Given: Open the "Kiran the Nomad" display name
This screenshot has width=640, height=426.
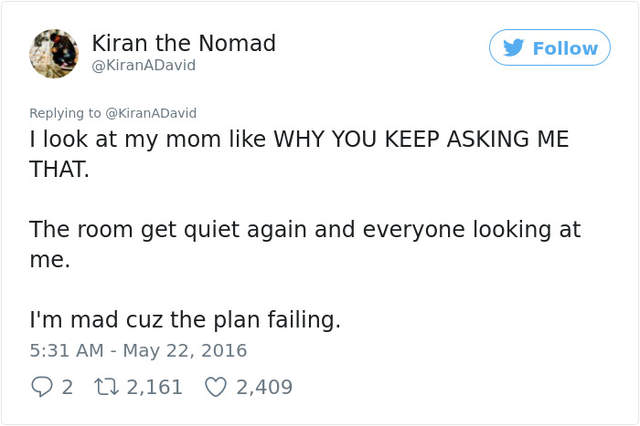Looking at the screenshot, I should point(183,43).
